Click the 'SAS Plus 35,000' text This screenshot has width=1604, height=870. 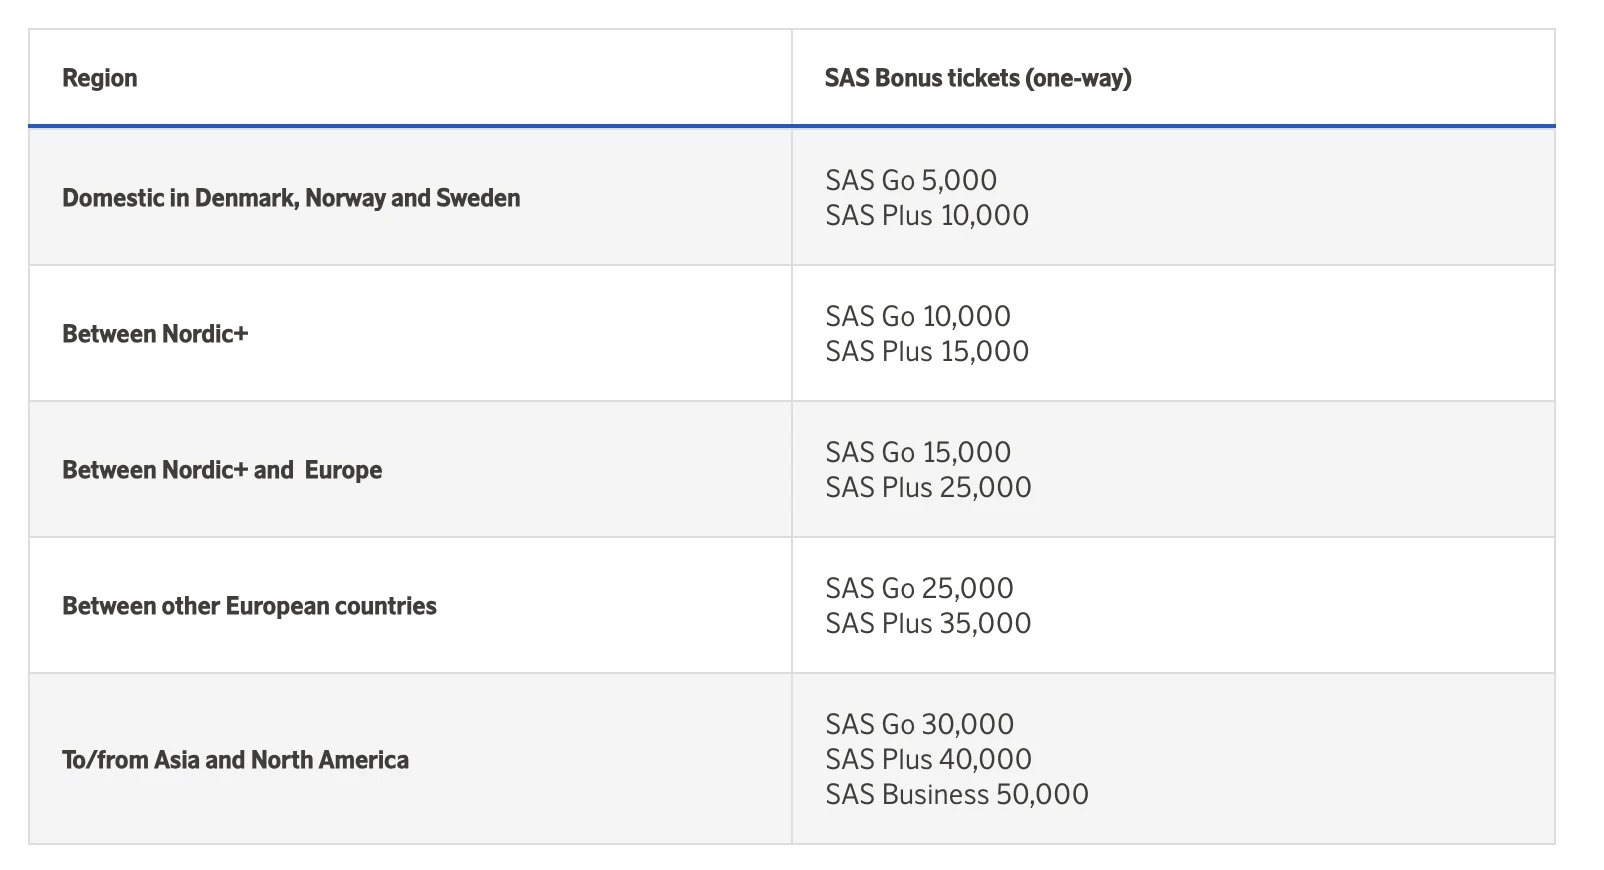928,623
